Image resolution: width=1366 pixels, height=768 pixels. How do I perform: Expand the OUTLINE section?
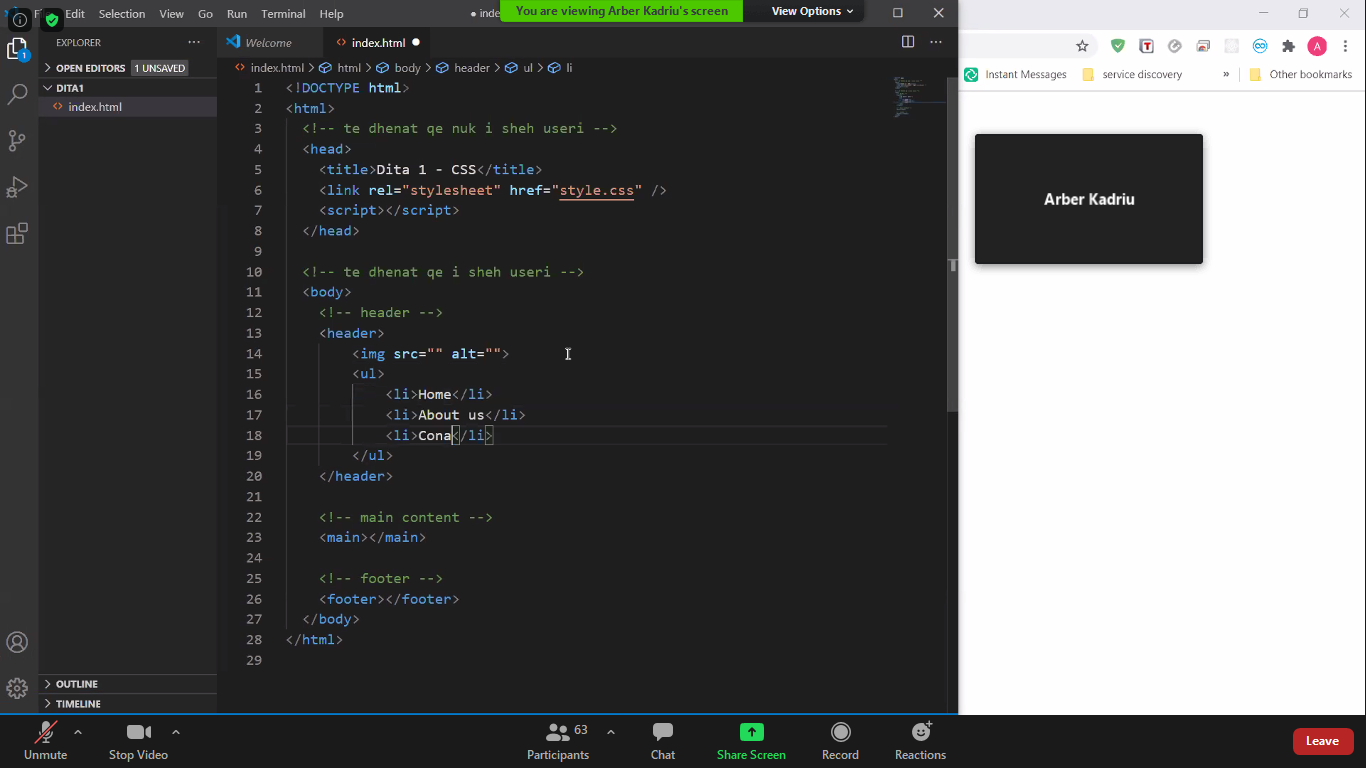pos(77,684)
